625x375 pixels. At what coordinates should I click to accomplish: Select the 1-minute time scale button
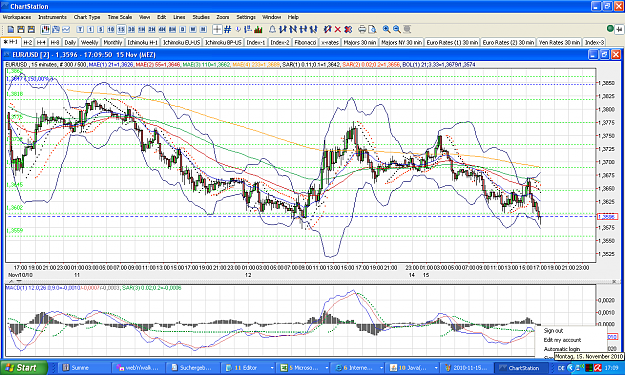click(x=90, y=29)
